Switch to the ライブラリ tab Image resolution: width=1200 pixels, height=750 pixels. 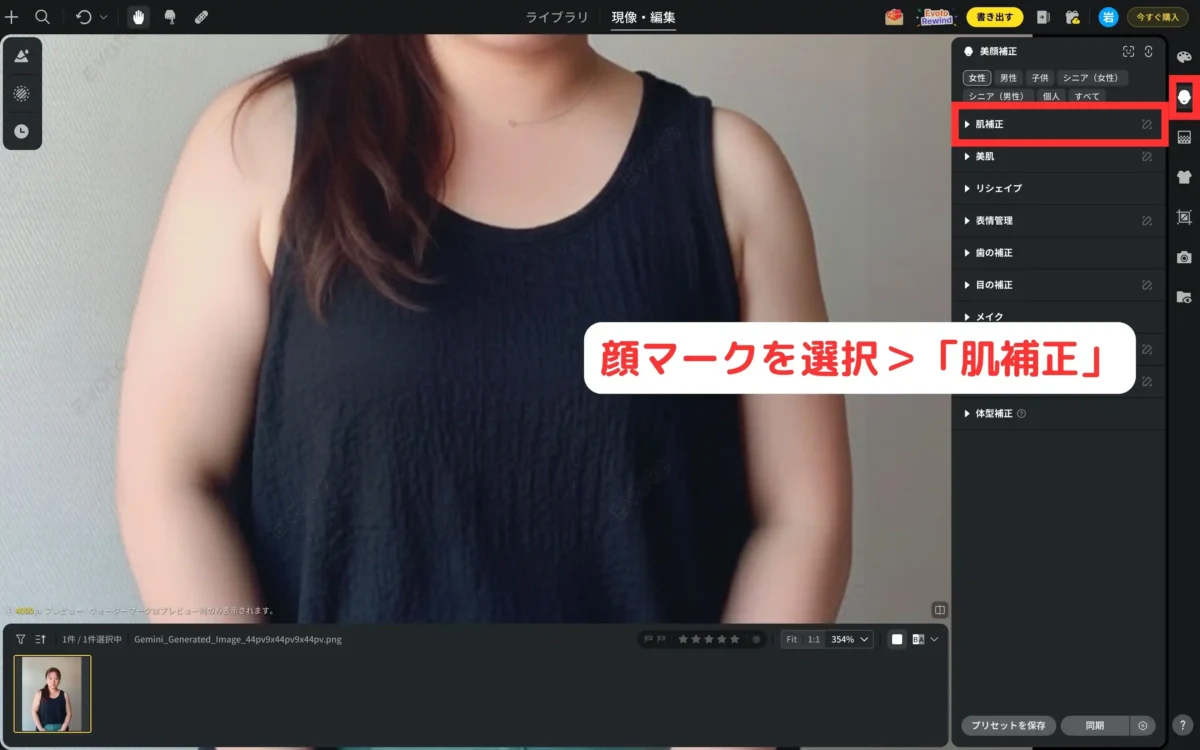557,17
